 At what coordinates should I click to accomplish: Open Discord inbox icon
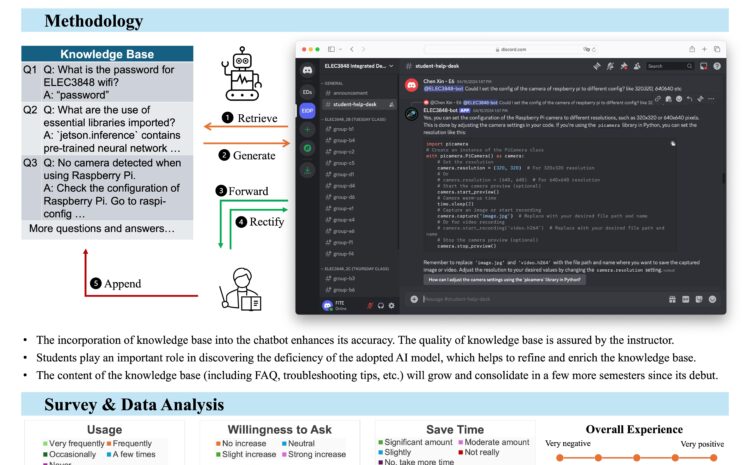point(704,66)
